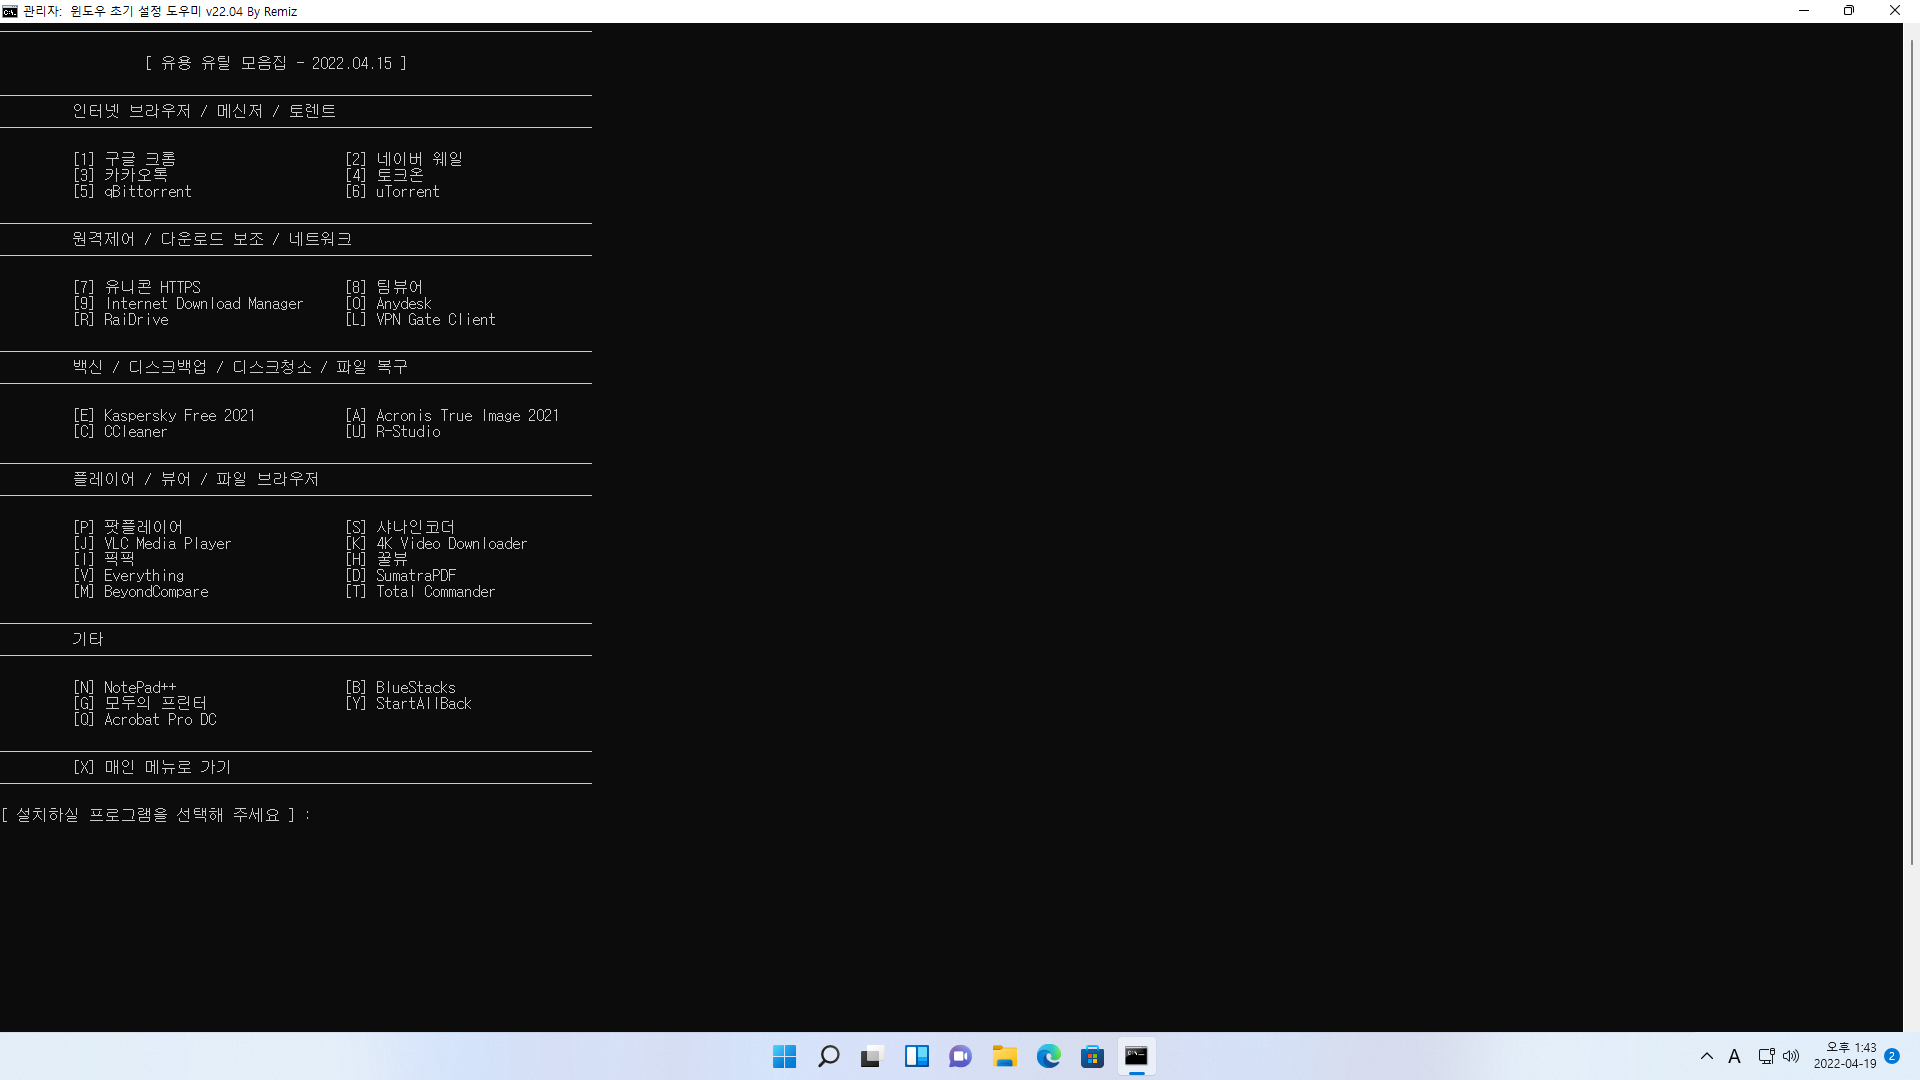Click the '[G] 모두의 프린터' entry
Viewport: 1920px width, 1080px height.
tap(140, 703)
